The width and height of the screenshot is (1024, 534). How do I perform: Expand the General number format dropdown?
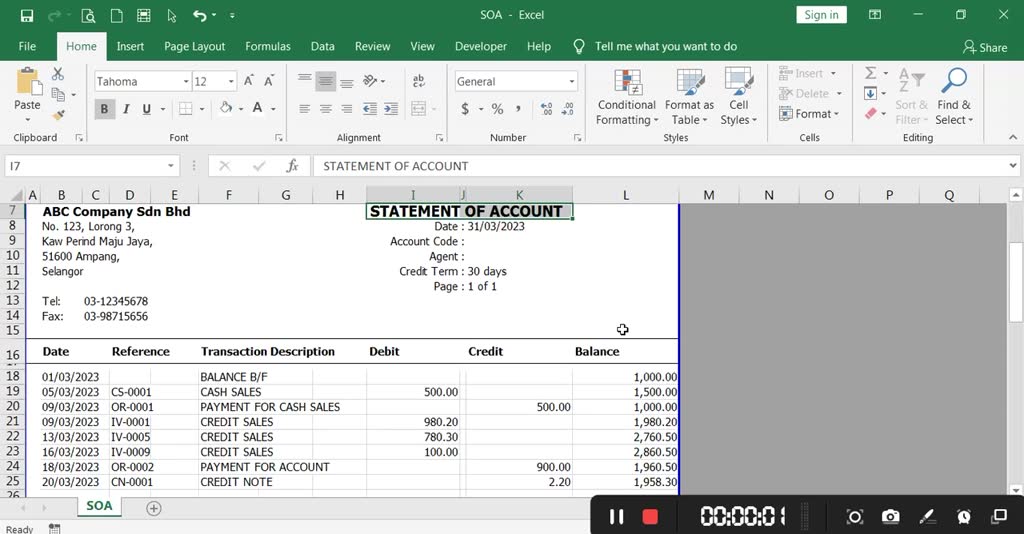click(x=571, y=82)
